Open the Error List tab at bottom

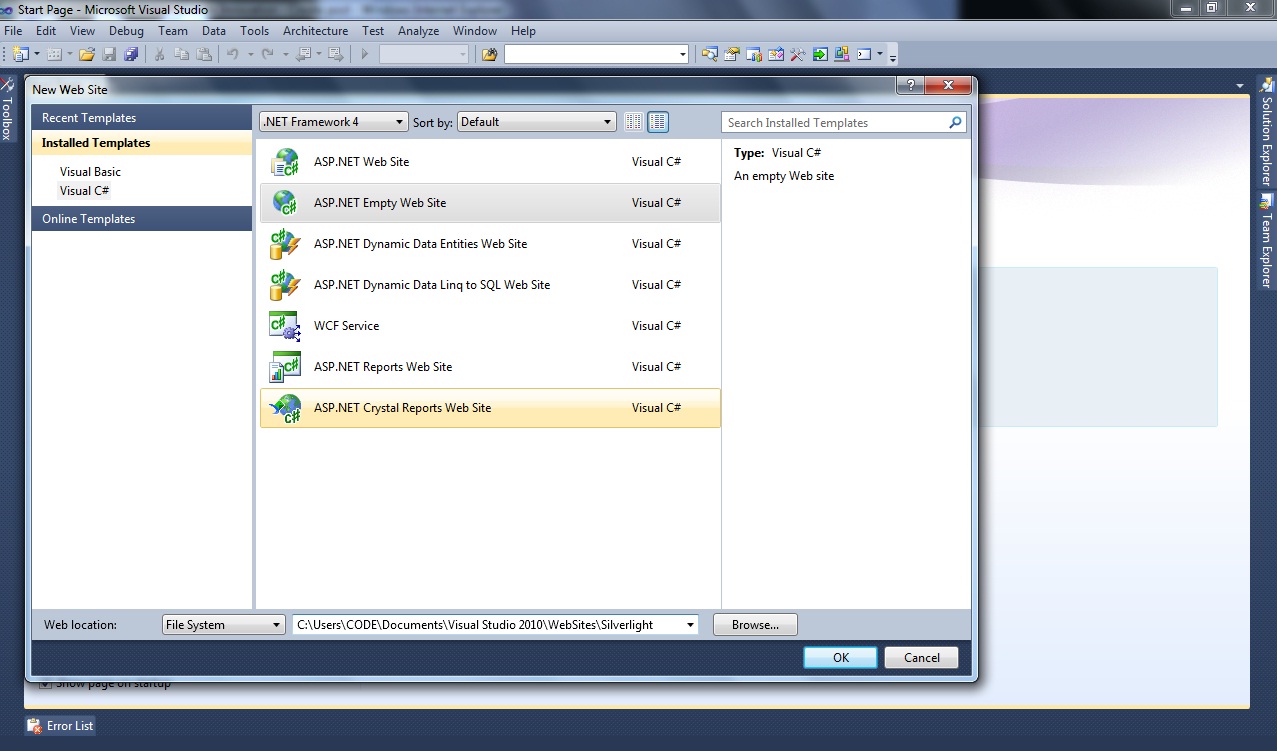click(x=61, y=726)
